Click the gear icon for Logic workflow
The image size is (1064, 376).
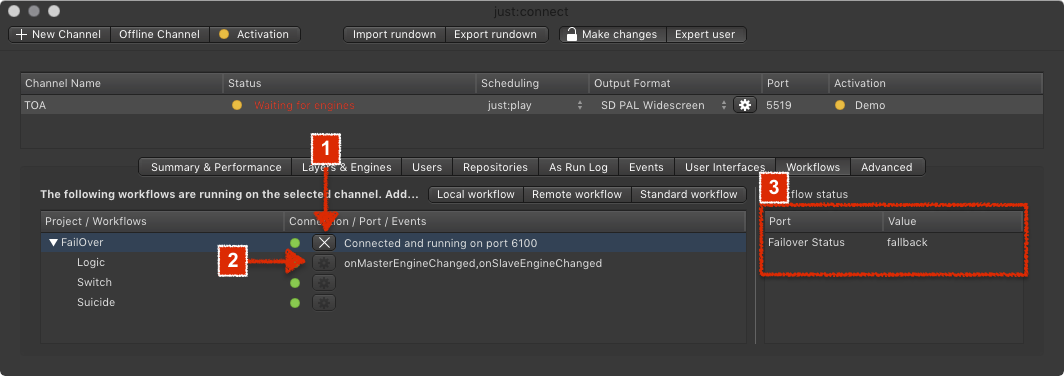tap(324, 263)
